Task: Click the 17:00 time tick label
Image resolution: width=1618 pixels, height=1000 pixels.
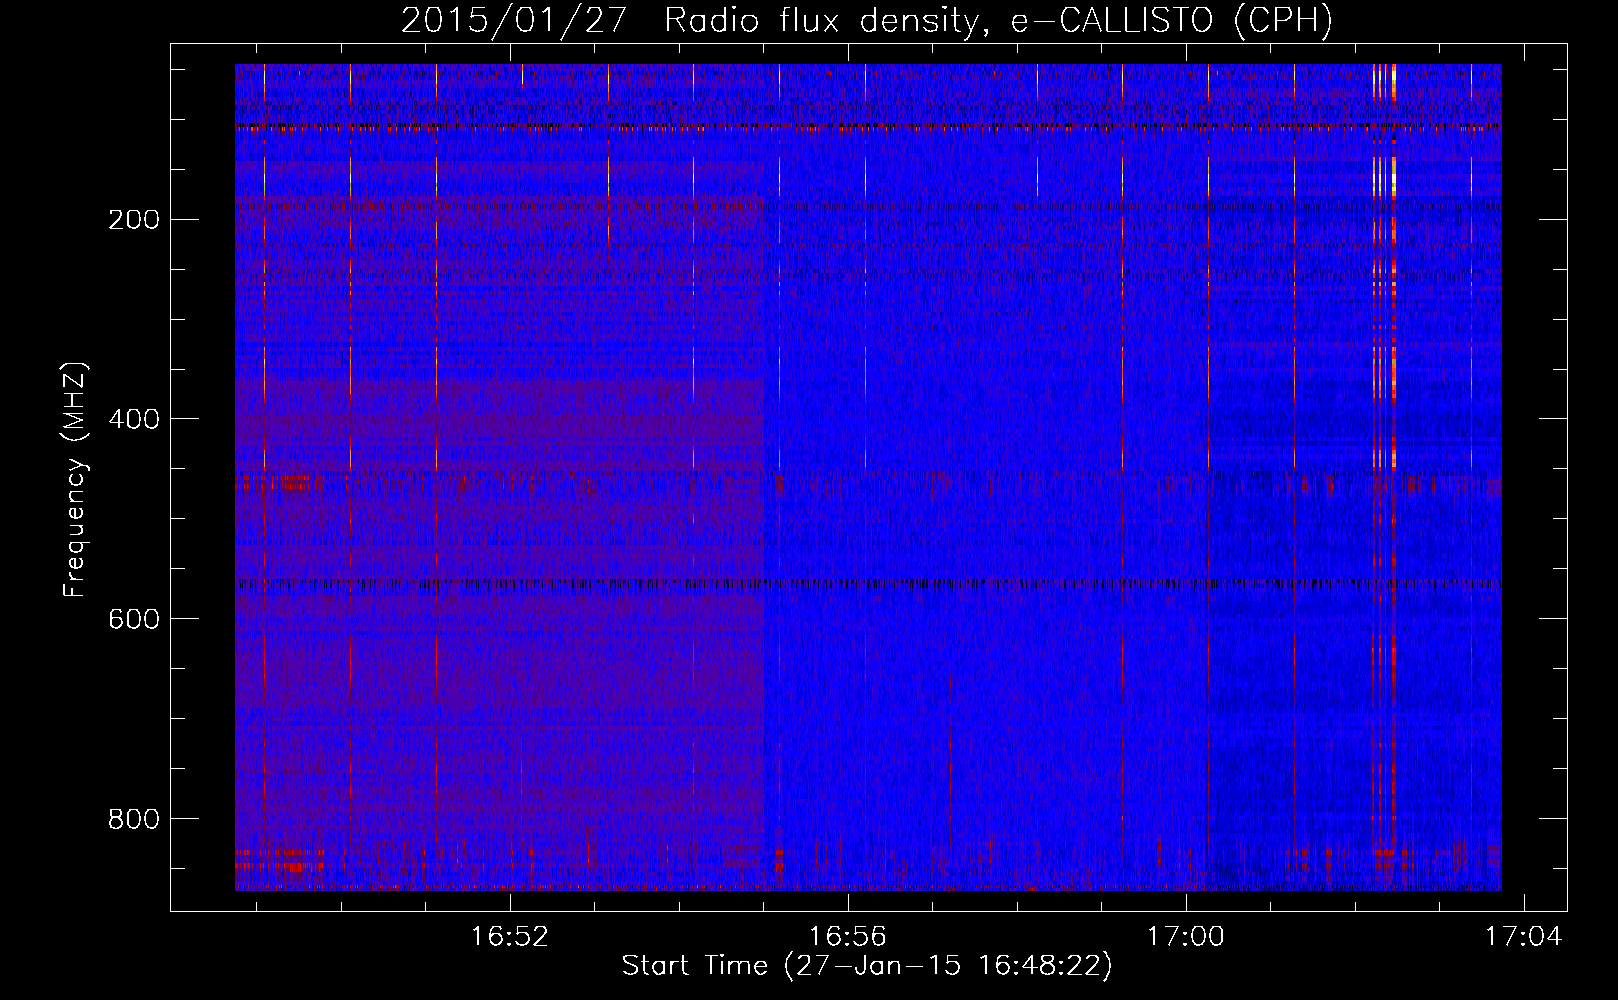Action: pos(1186,937)
